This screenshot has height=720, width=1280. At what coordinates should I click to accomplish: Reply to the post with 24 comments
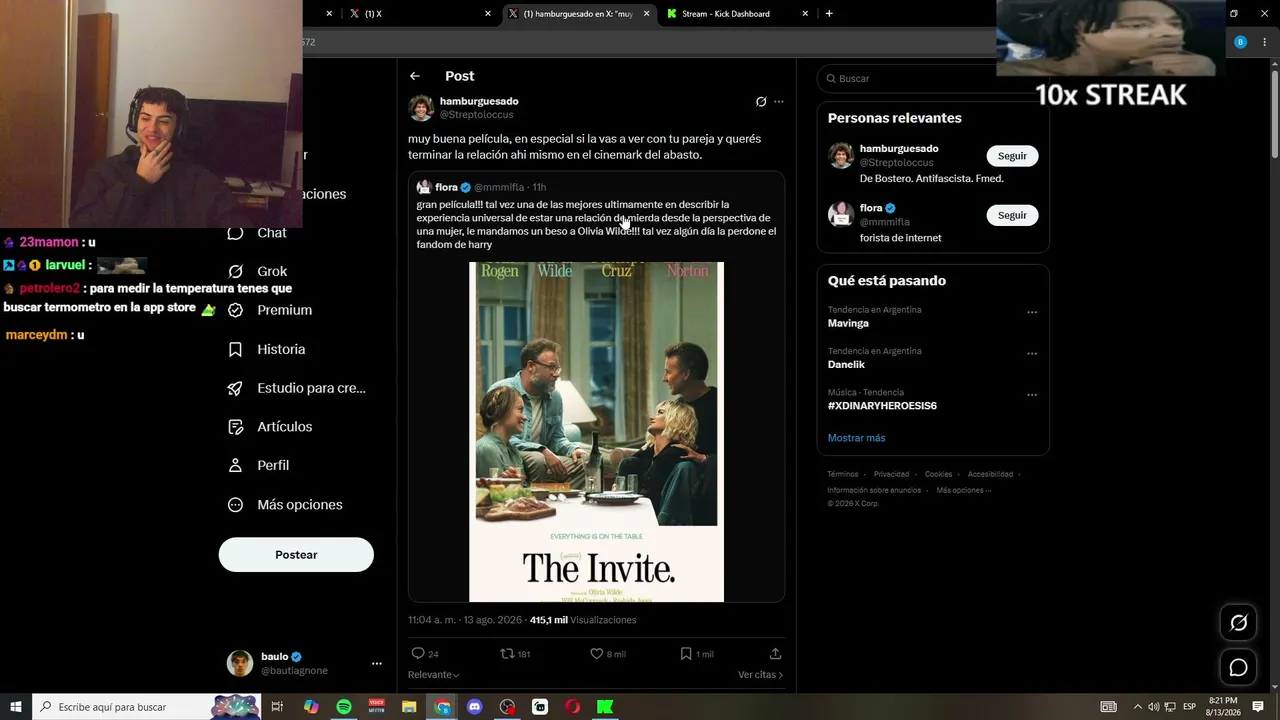(425, 654)
